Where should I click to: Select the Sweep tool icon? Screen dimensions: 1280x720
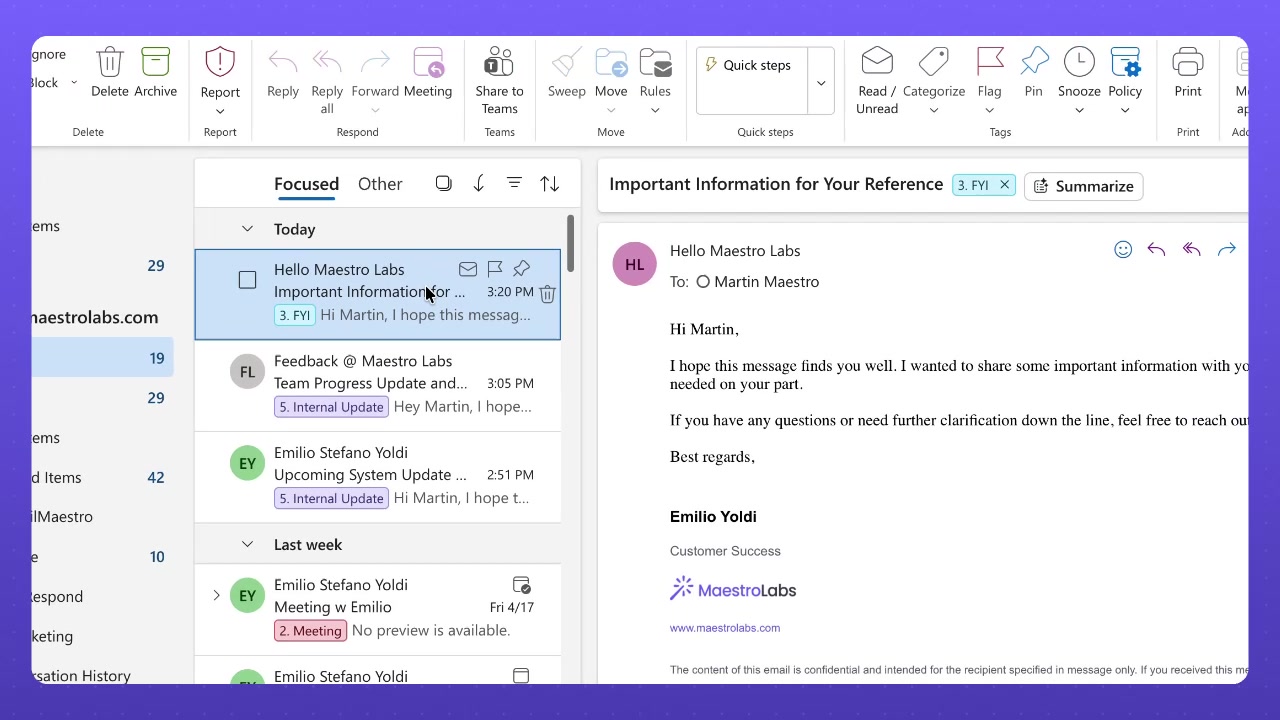coord(566,62)
